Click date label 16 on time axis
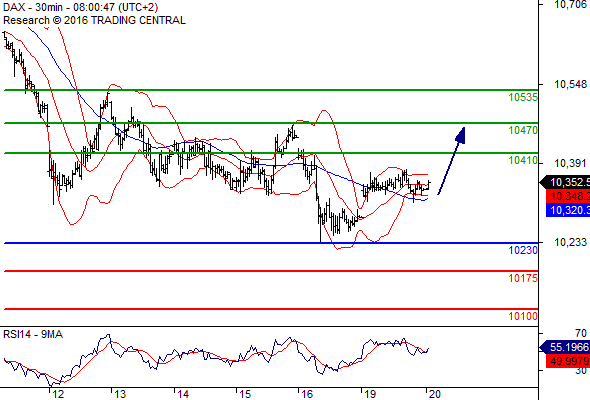The width and height of the screenshot is (590, 400). click(x=307, y=394)
